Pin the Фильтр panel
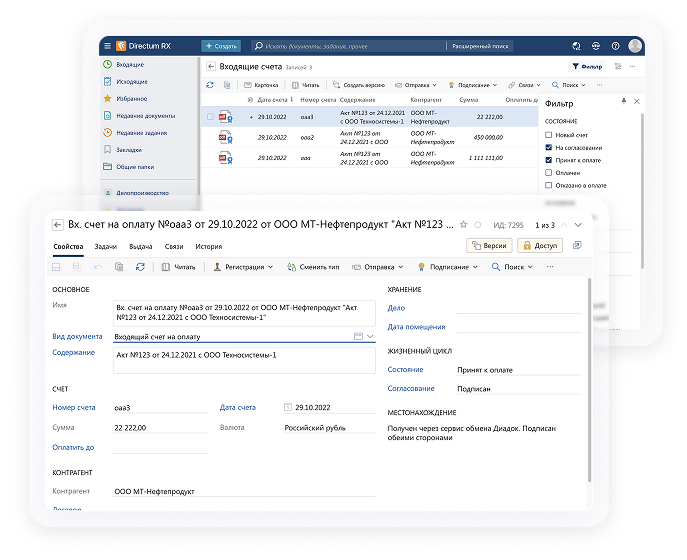The image size is (687, 560). (x=623, y=101)
